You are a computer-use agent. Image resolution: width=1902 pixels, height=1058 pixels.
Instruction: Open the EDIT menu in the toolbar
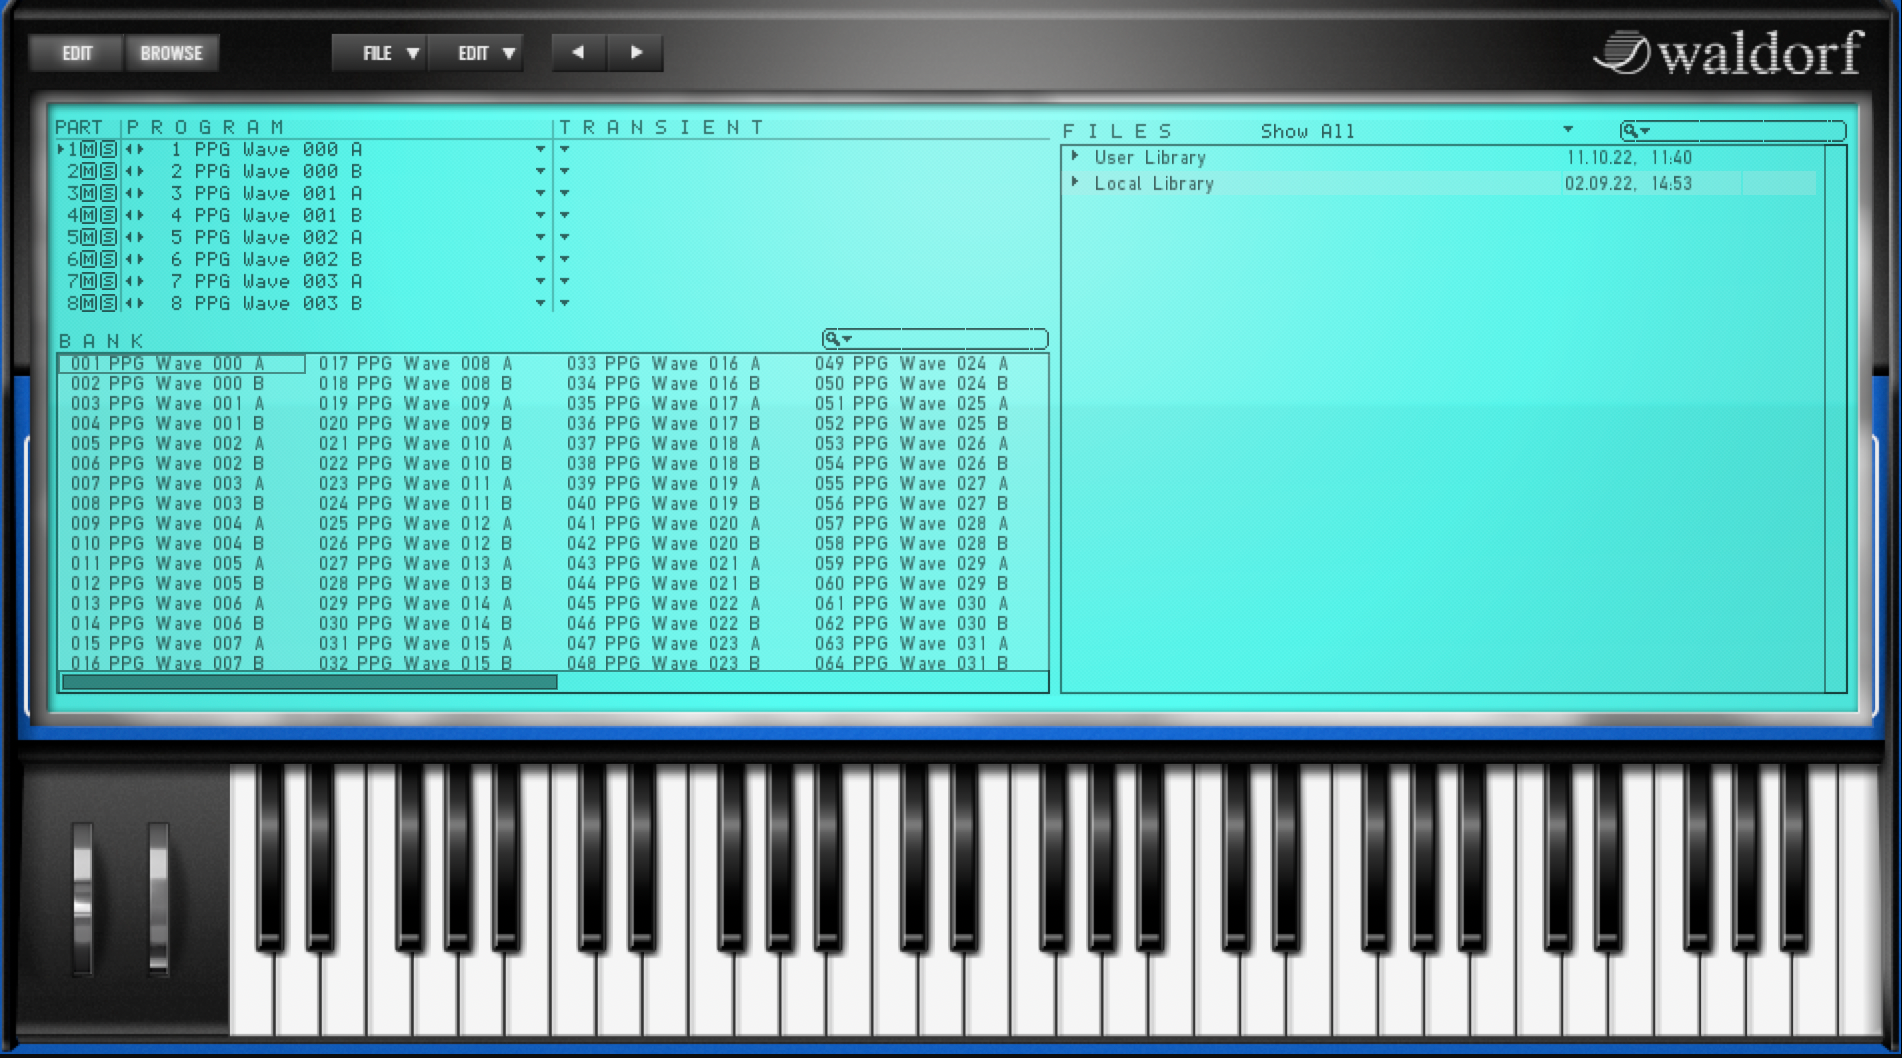point(478,53)
